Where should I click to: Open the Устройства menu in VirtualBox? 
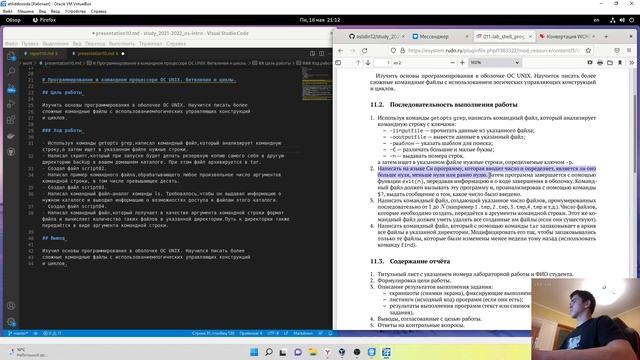coord(75,11)
